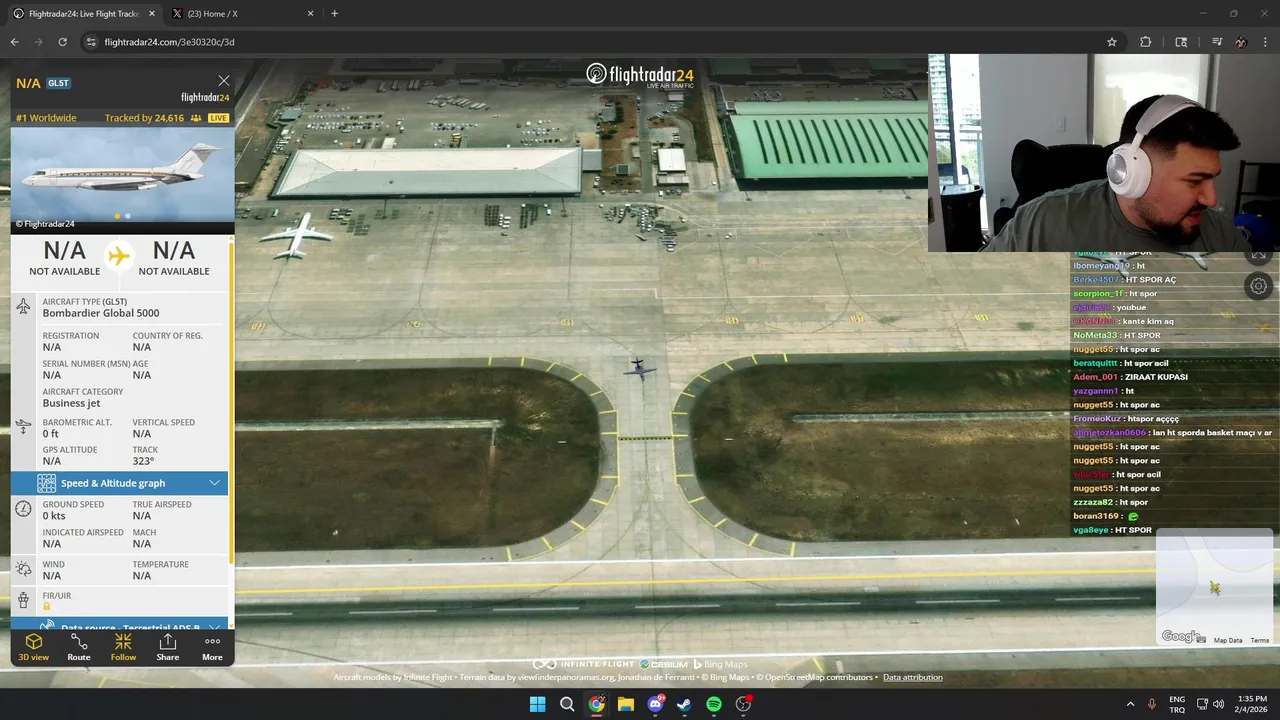Open the Route button in bottom toolbar
Screen dimensions: 1280x720
click(x=79, y=647)
